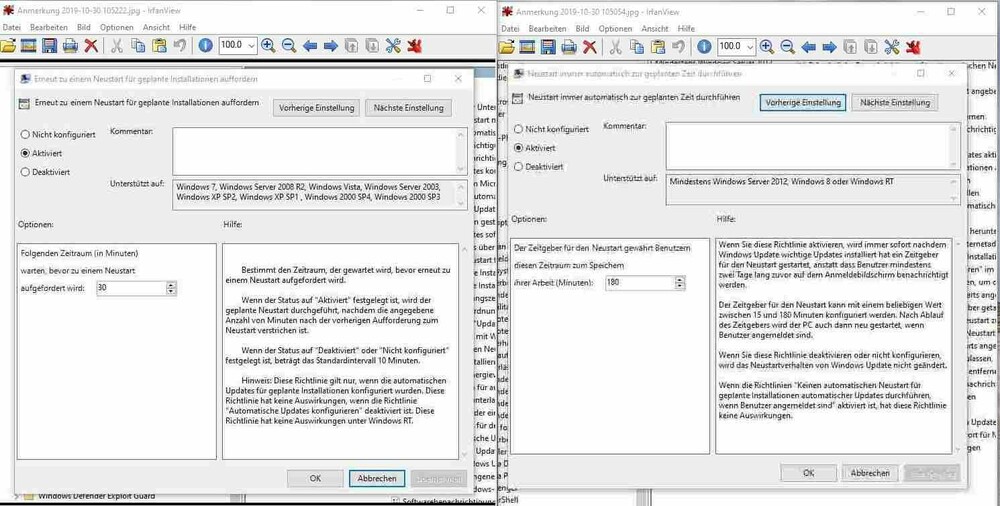Click the zoom in magnifier in left toolbar
Viewport: 1000px width, 506px height.
(x=268, y=46)
